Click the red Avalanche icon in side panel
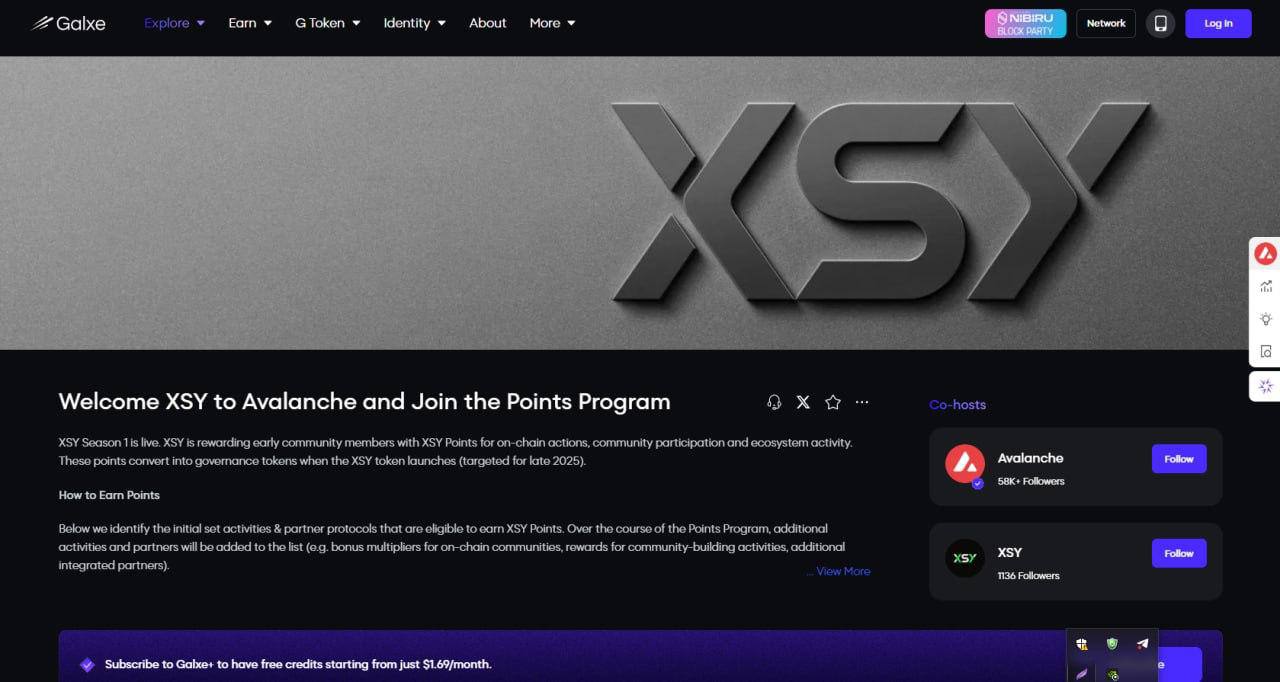This screenshot has height=682, width=1280. (x=1265, y=253)
